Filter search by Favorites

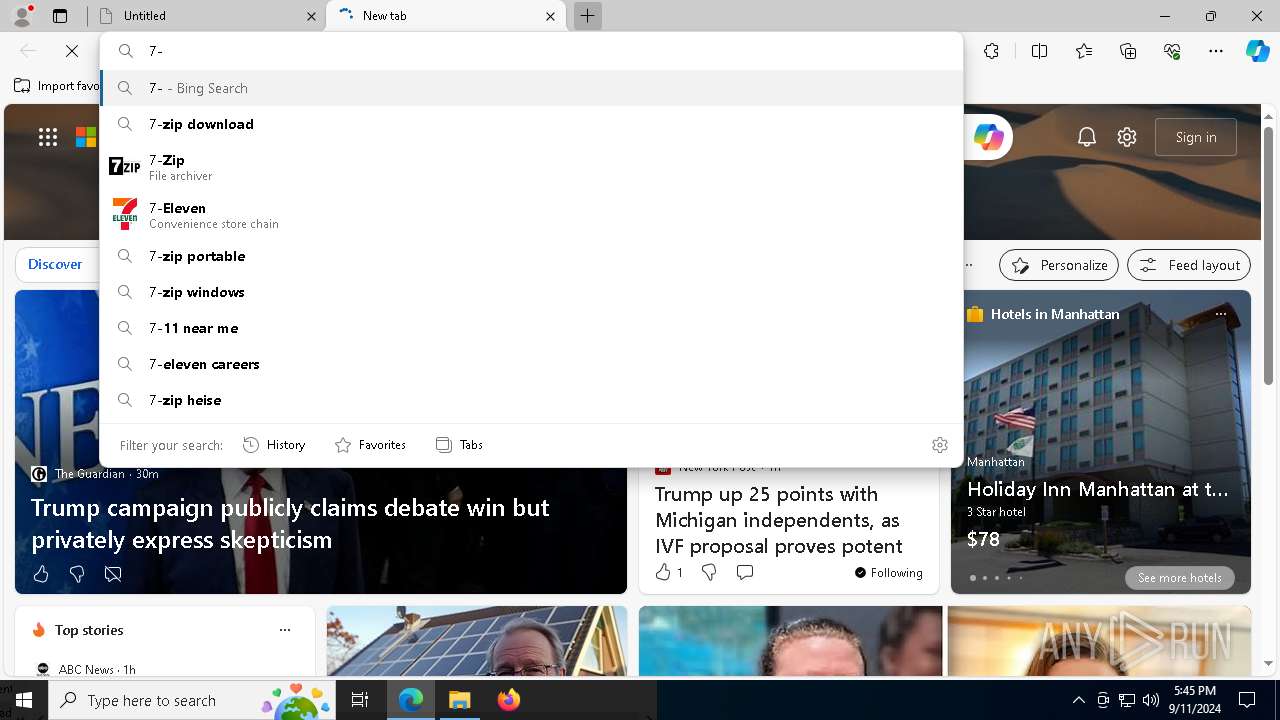[370, 445]
